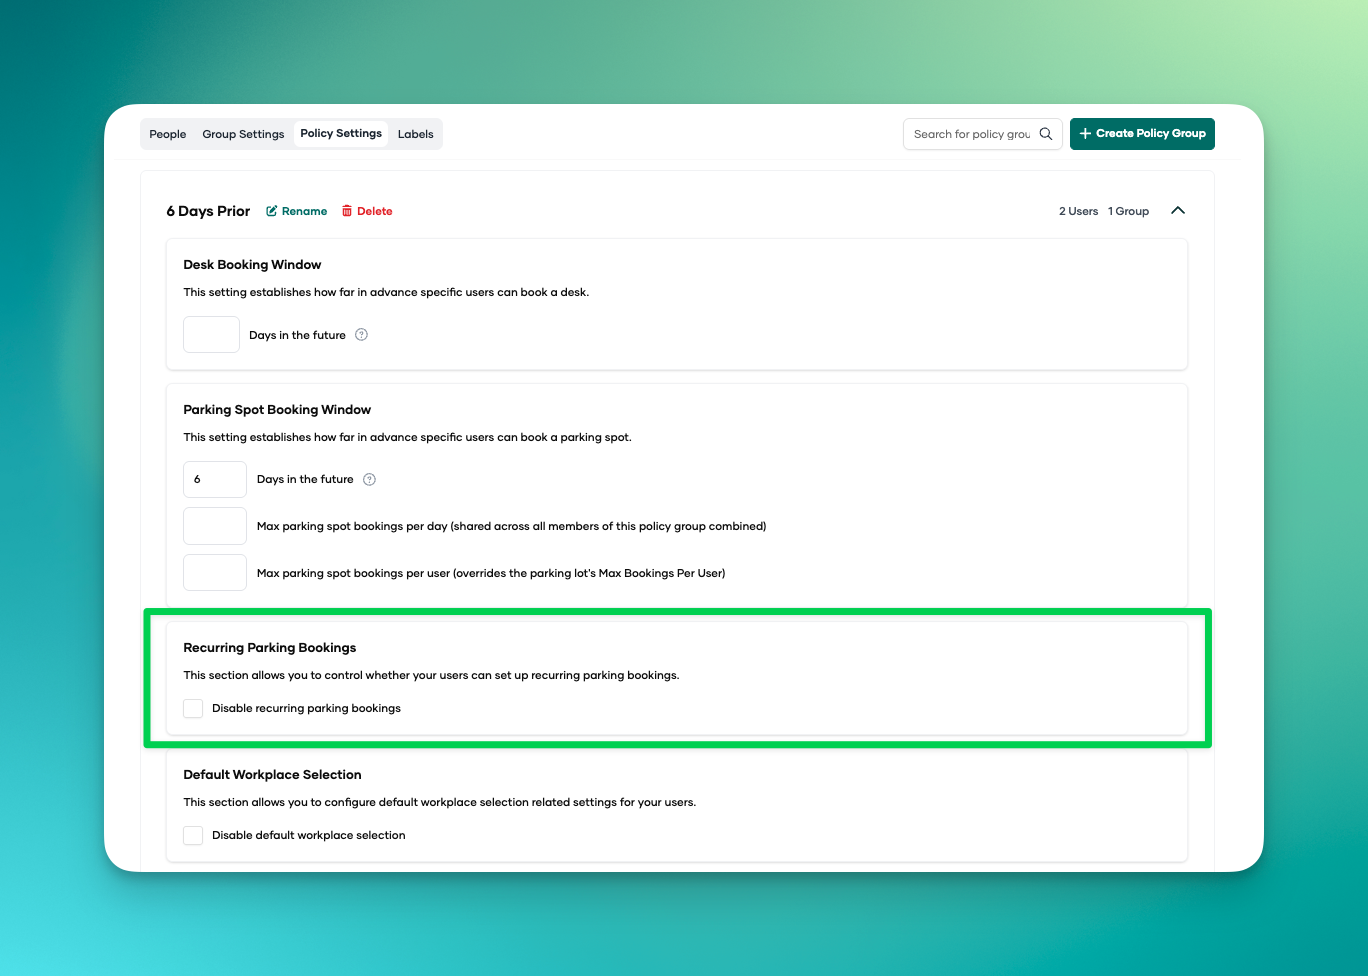This screenshot has width=1368, height=976.
Task: Click the Desk Booking Window heading
Action: pyautogui.click(x=252, y=265)
